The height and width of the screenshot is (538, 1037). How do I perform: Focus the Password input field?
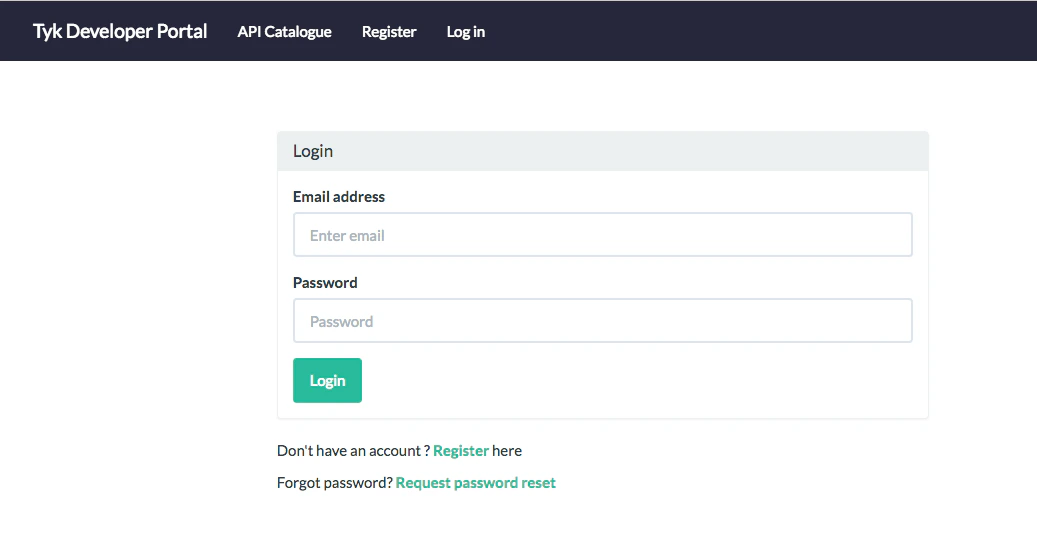[602, 321]
